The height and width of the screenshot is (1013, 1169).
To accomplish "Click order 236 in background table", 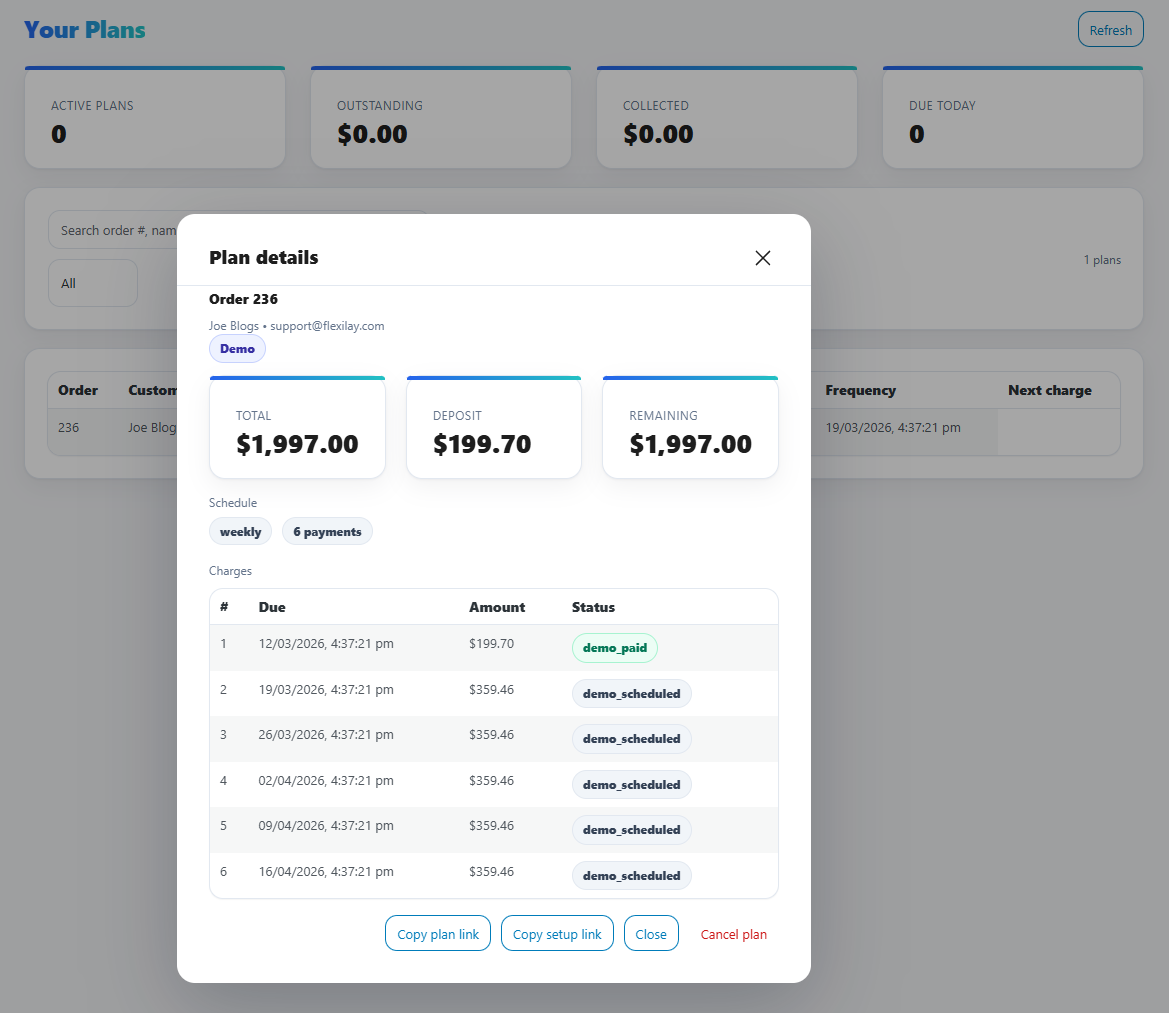I will click(69, 428).
